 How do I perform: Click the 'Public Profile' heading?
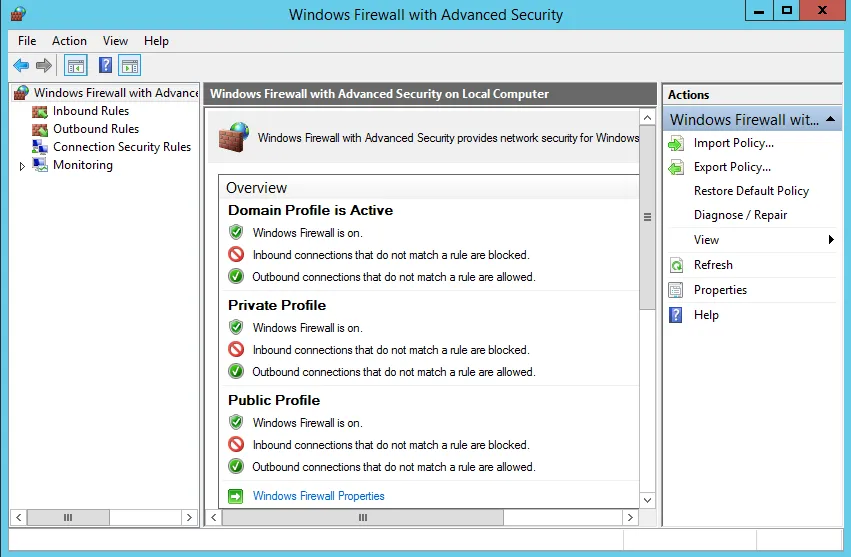point(274,400)
